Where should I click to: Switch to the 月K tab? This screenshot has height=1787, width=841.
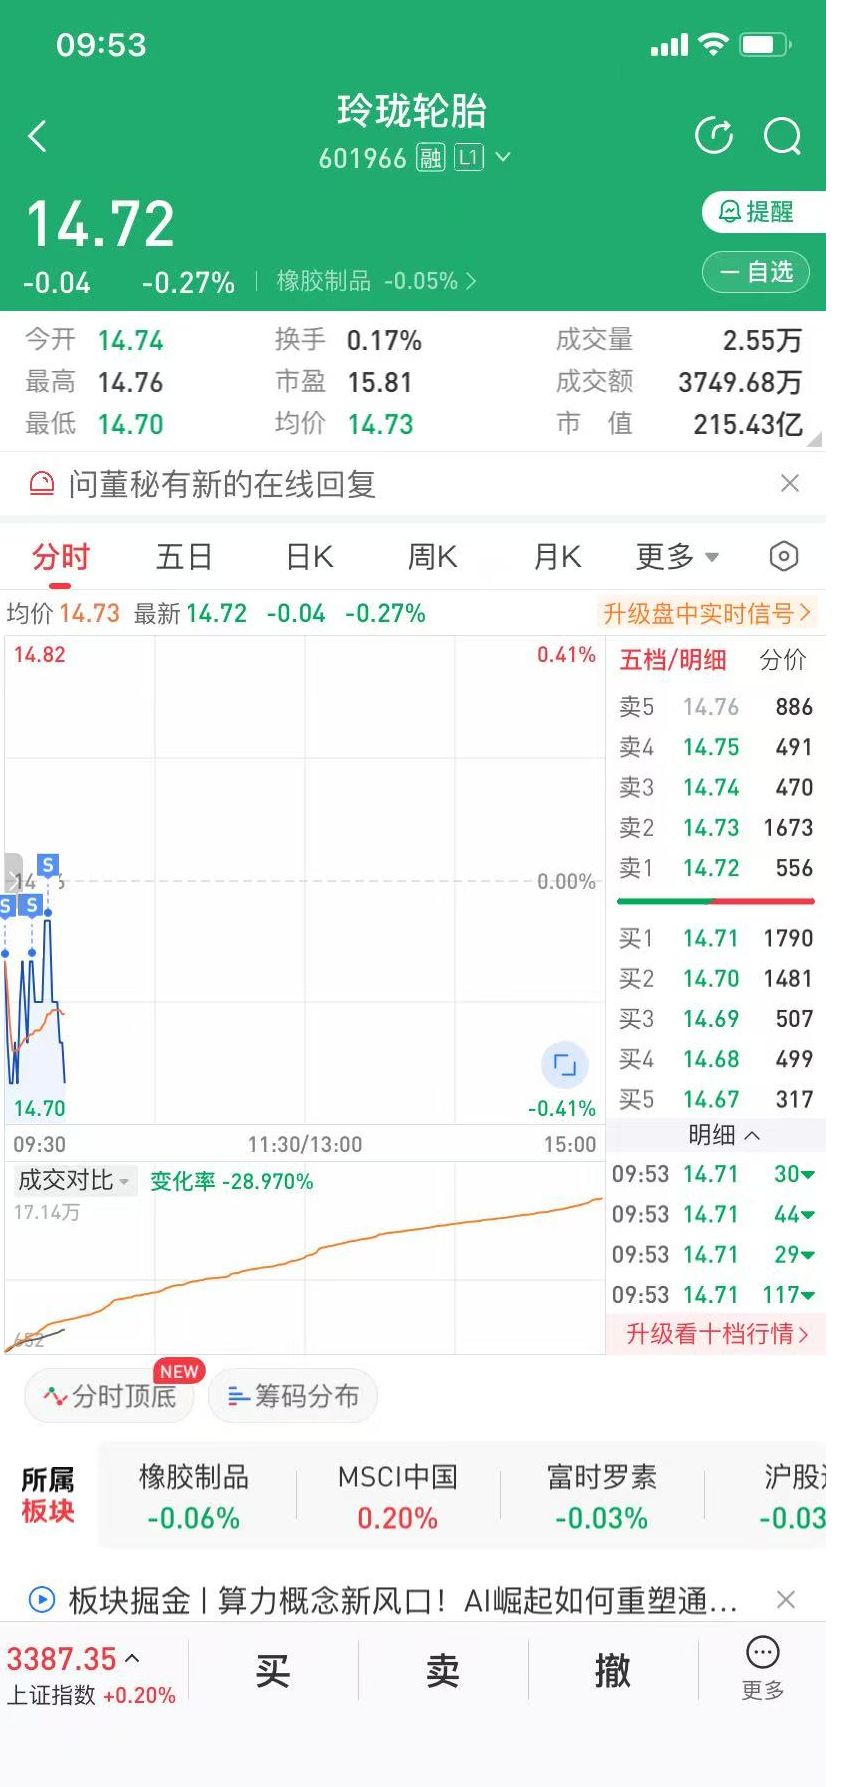(x=557, y=557)
